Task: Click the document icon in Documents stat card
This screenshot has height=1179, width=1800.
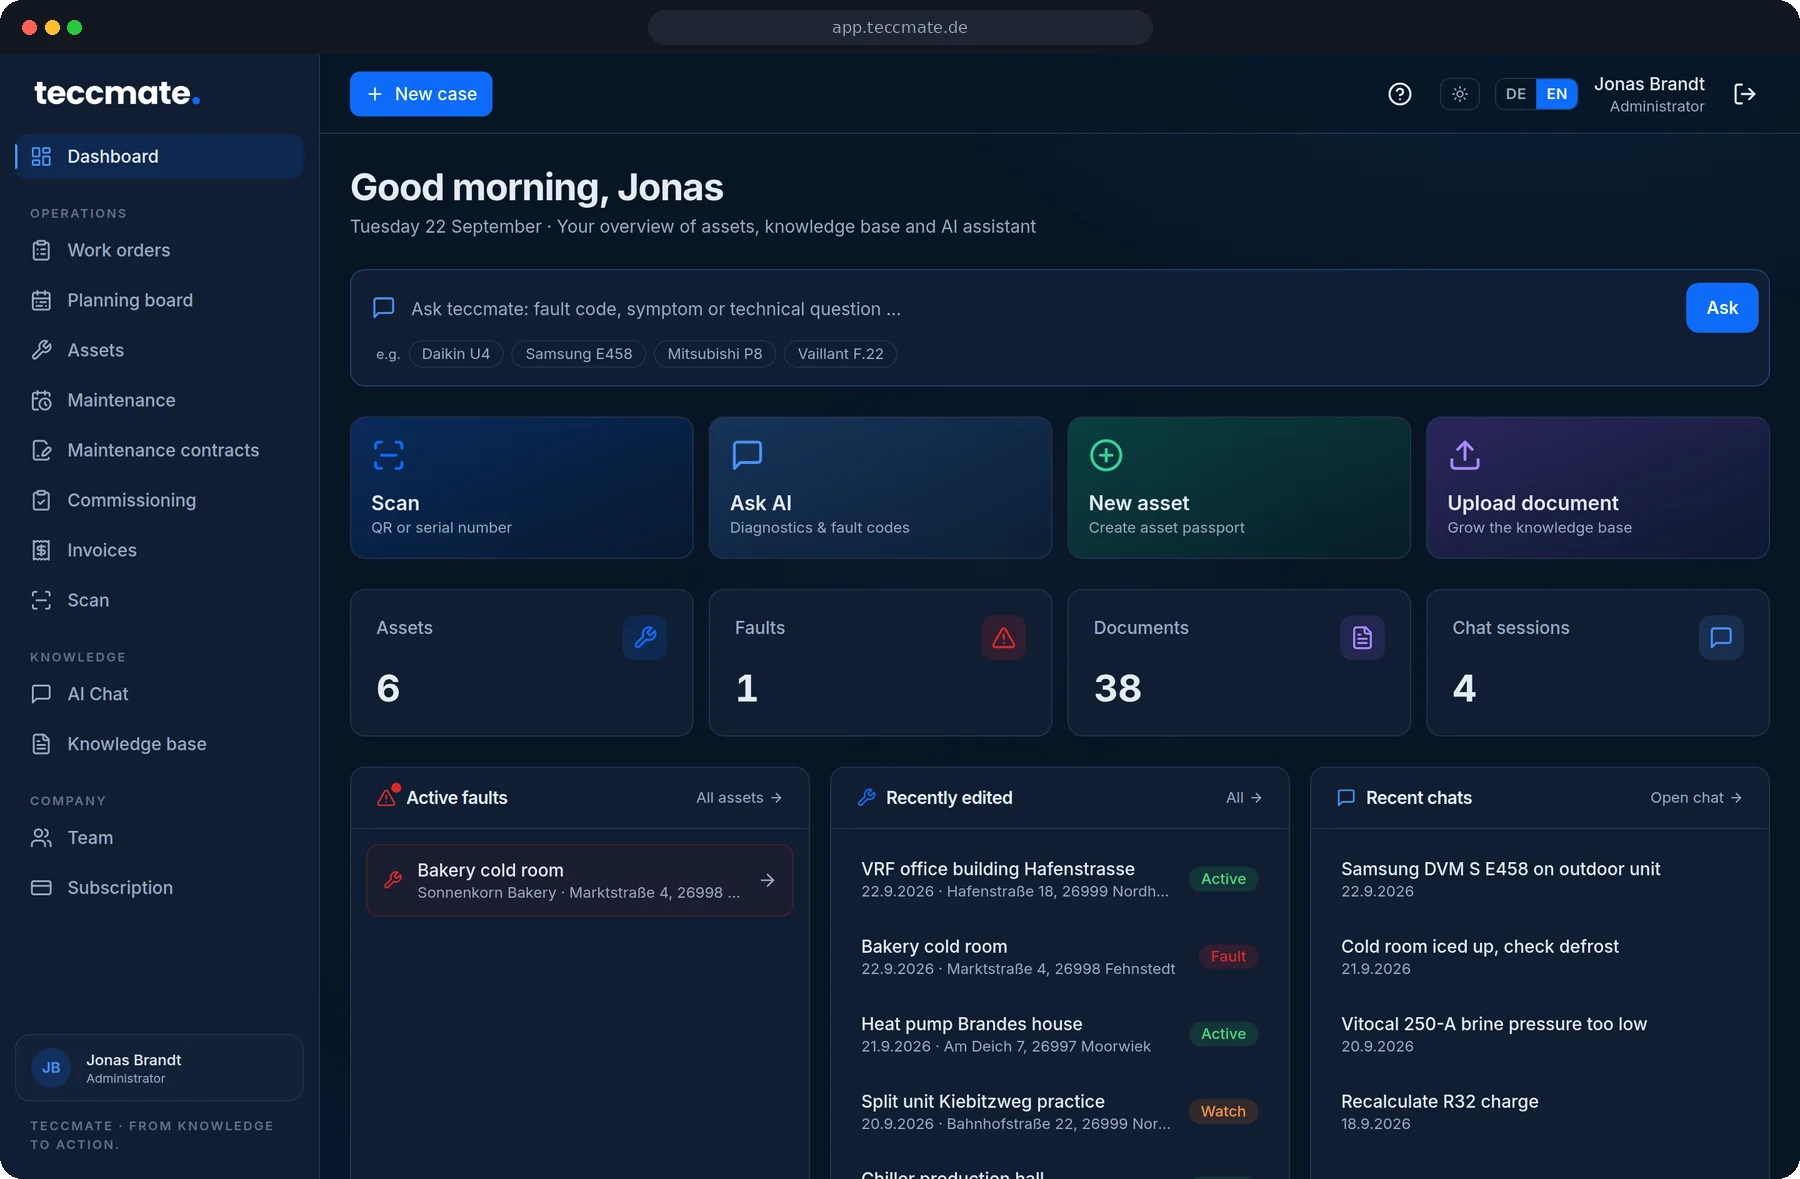Action: tap(1362, 637)
